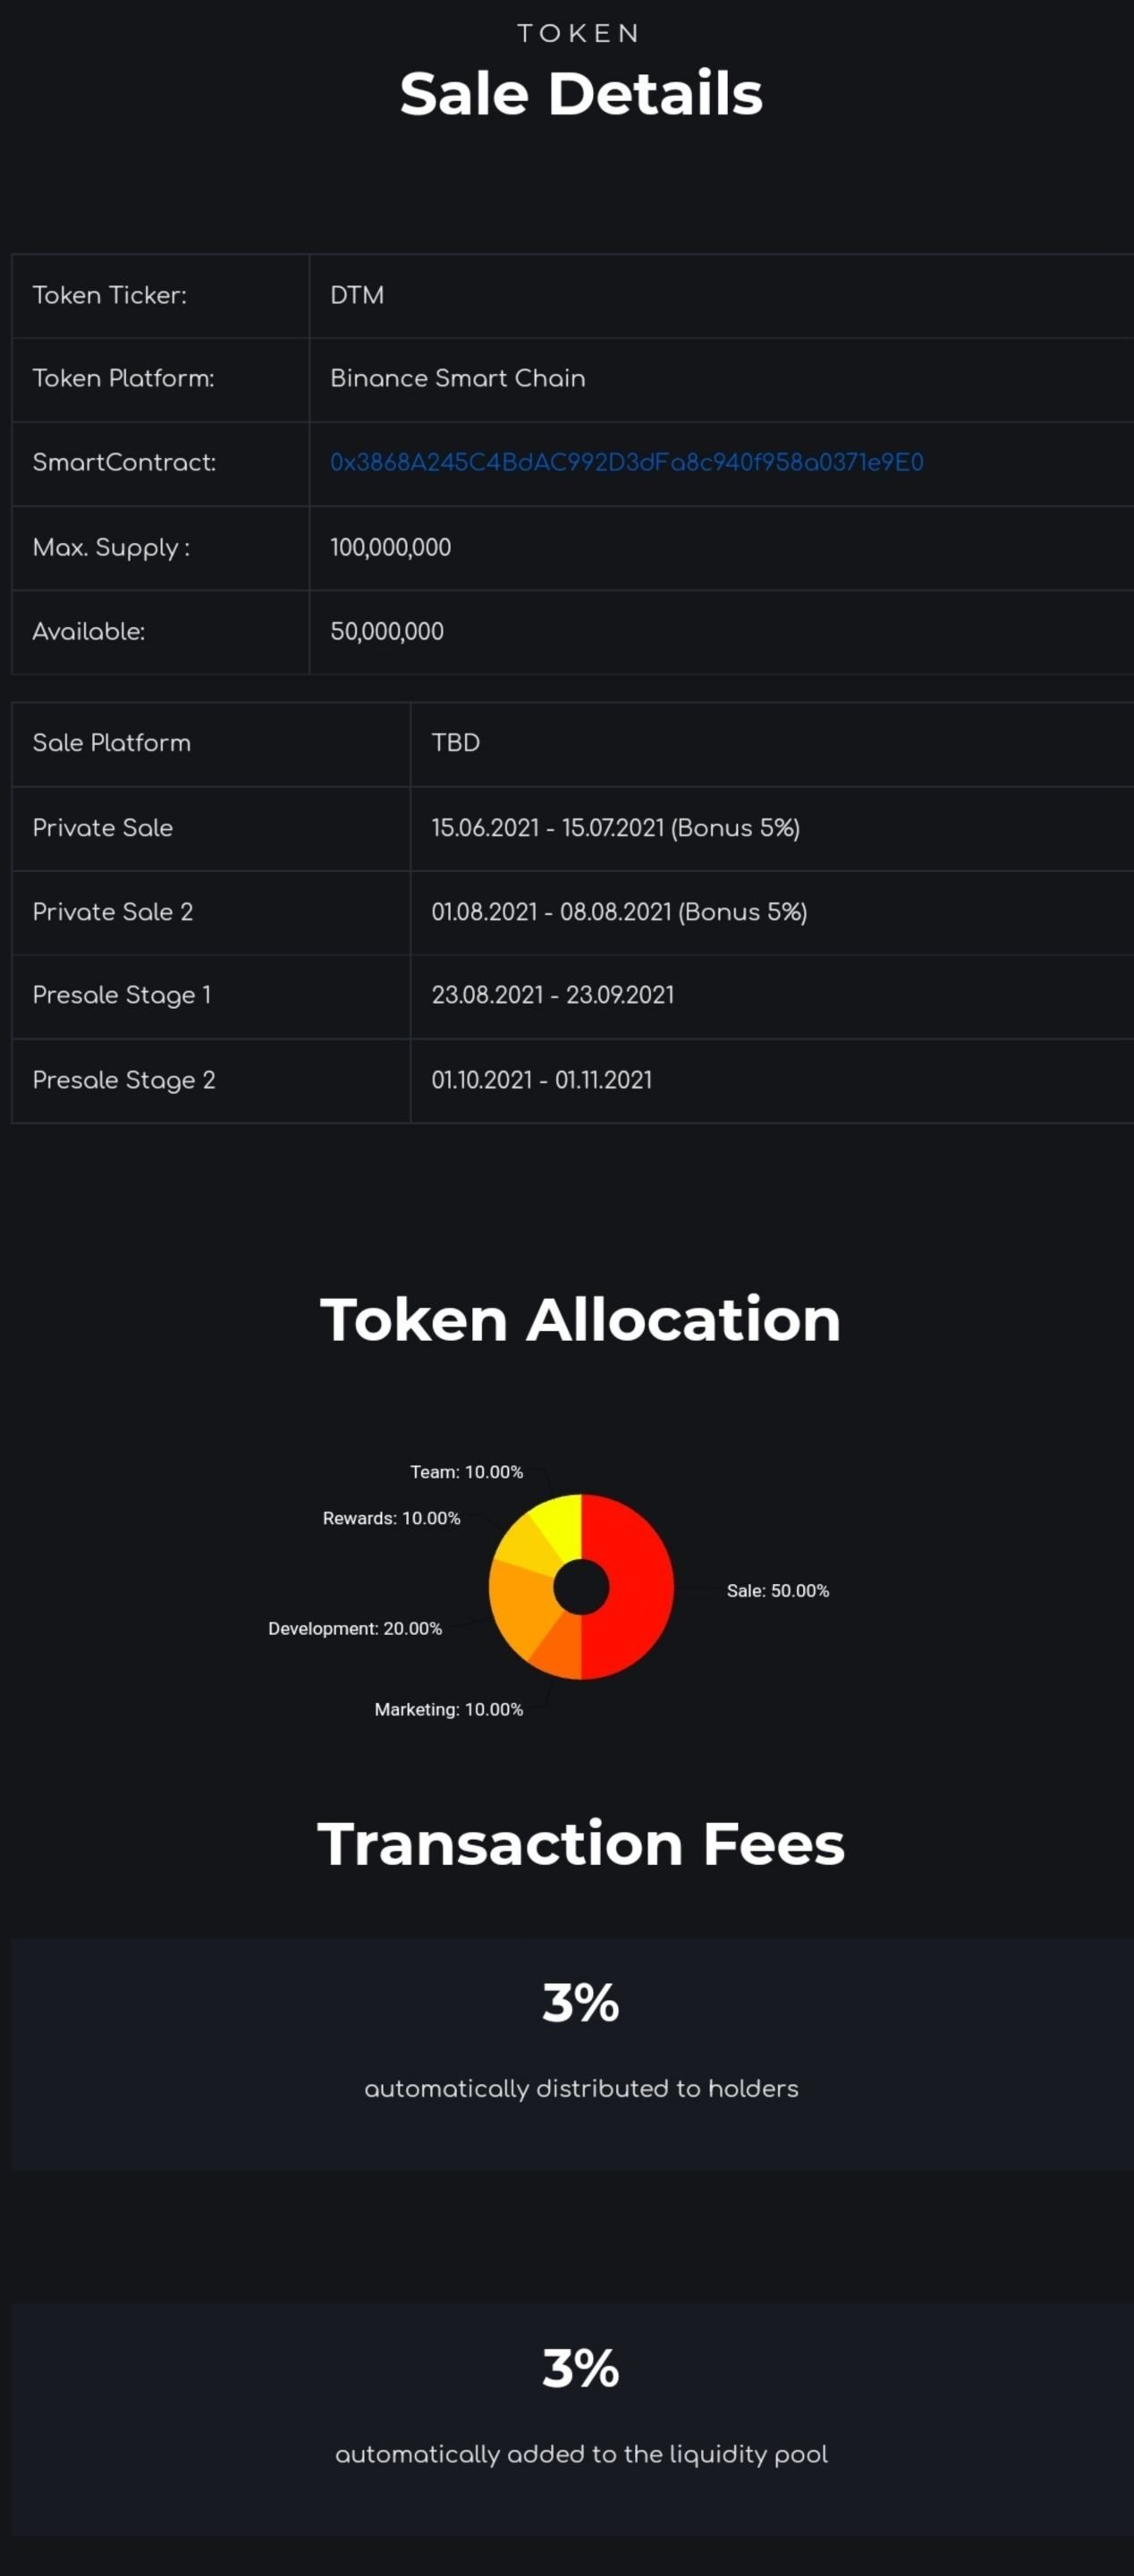The height and width of the screenshot is (2576, 1134).
Task: Open the SmartContract address link
Action: point(626,462)
